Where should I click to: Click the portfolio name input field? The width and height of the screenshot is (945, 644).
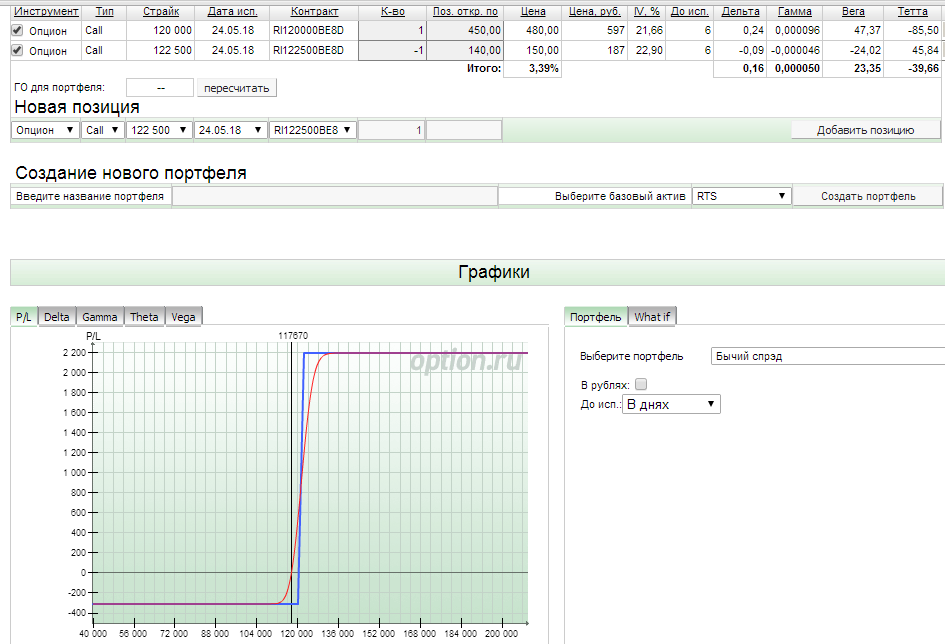tap(334, 196)
